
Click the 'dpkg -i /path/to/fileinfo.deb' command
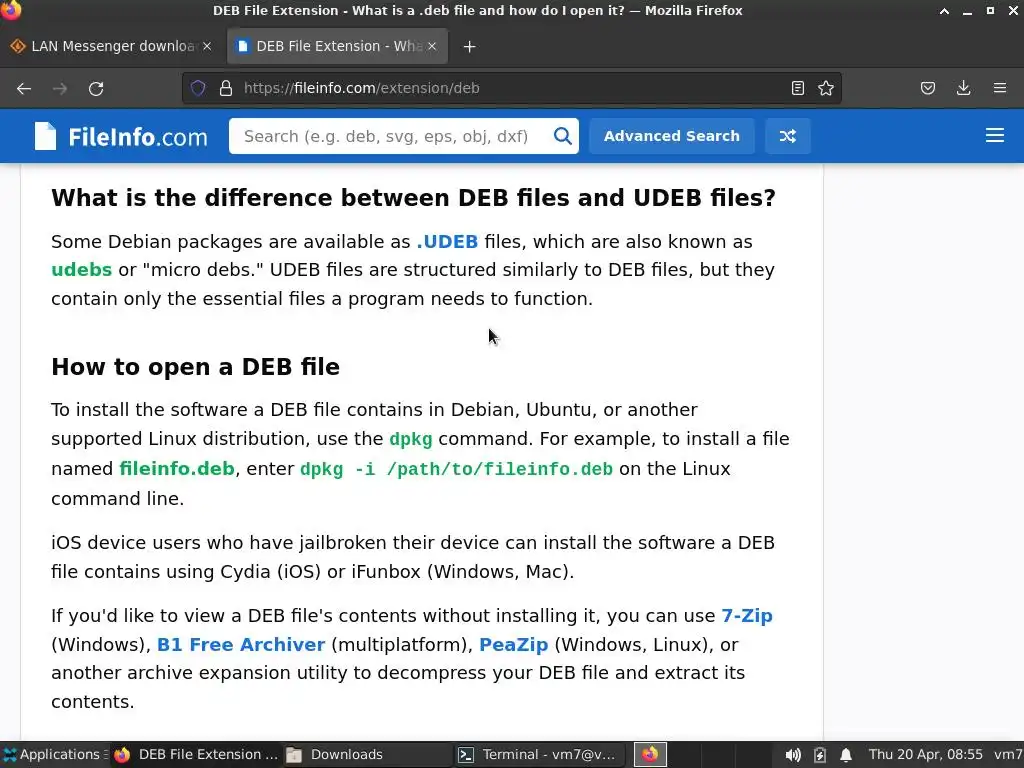(x=456, y=470)
